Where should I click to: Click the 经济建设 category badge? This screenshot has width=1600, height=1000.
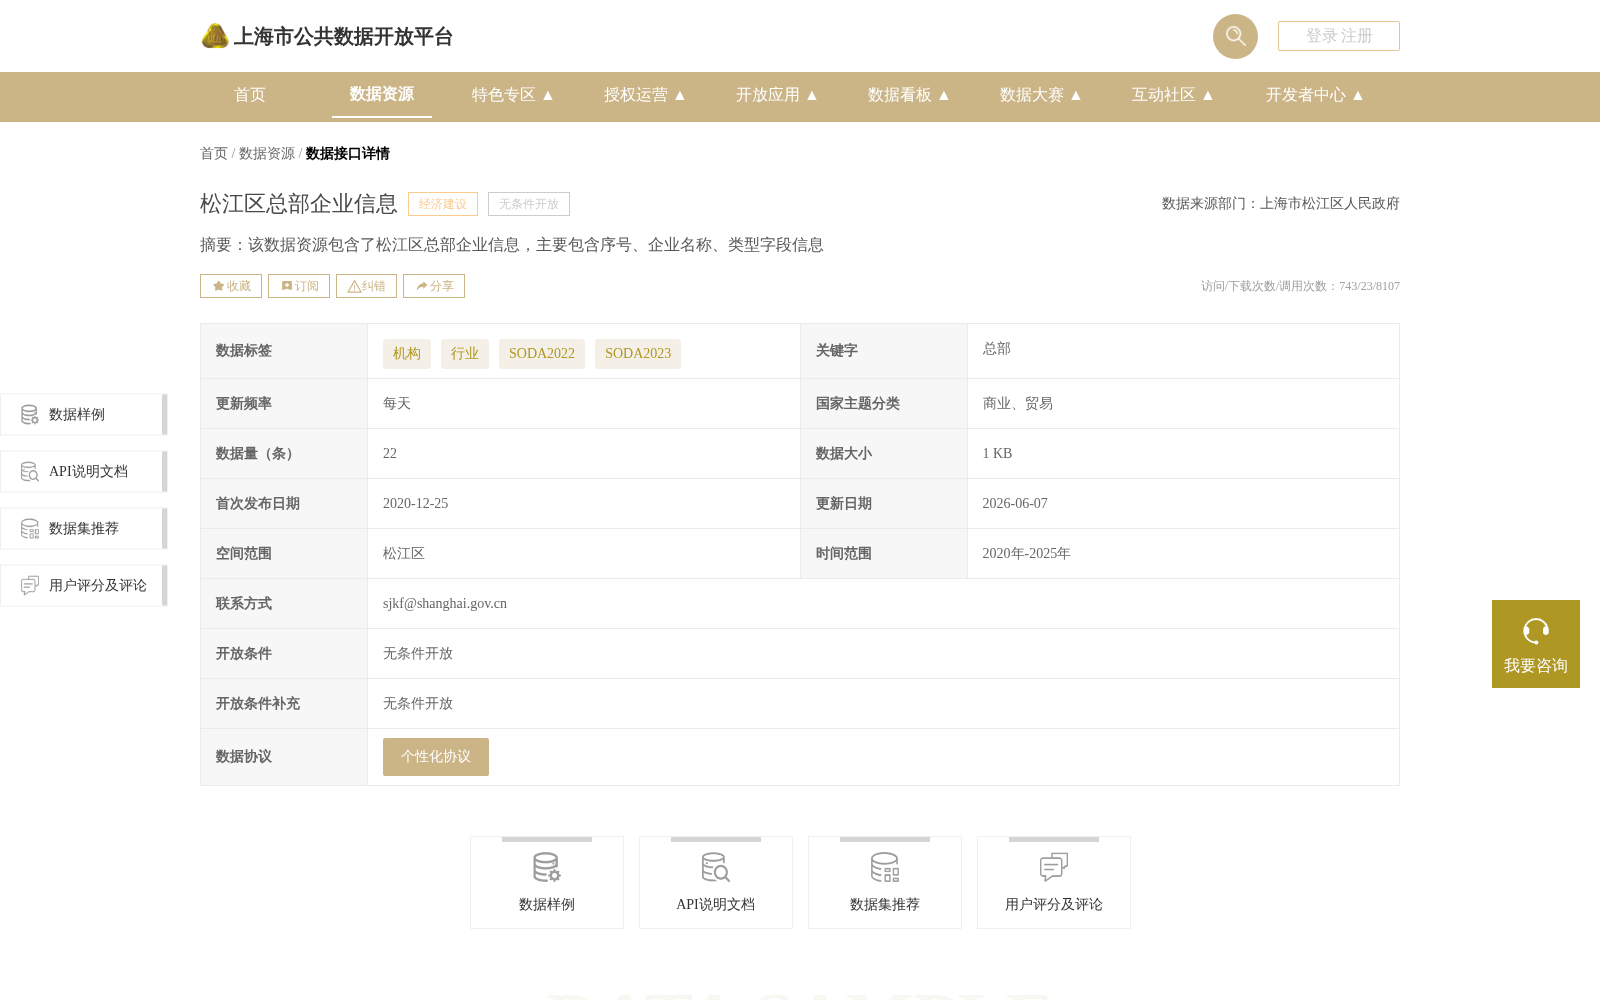pyautogui.click(x=443, y=204)
